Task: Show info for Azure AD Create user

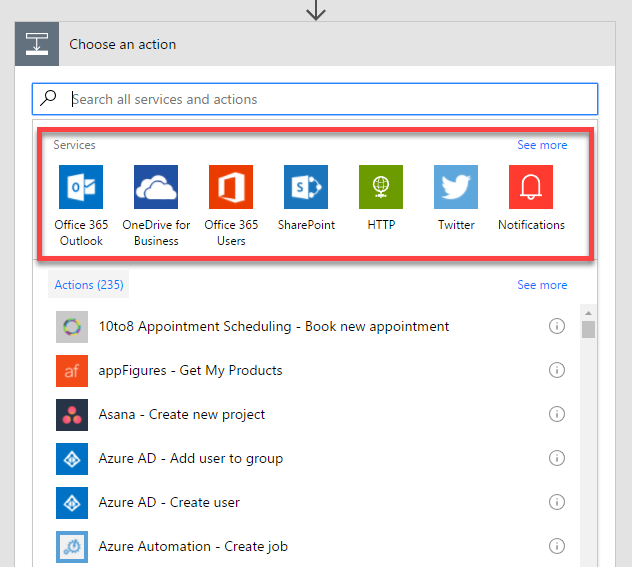Action: click(x=557, y=502)
